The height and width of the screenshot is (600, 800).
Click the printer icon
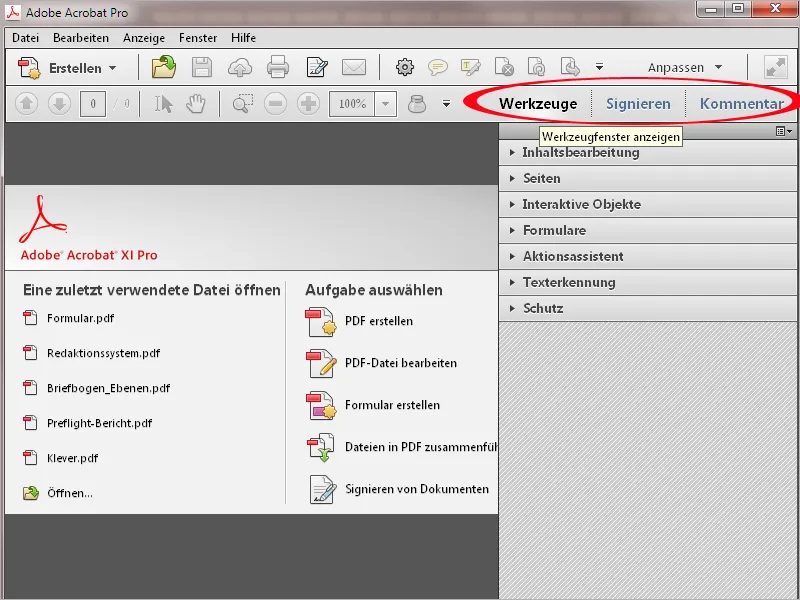pyautogui.click(x=278, y=67)
